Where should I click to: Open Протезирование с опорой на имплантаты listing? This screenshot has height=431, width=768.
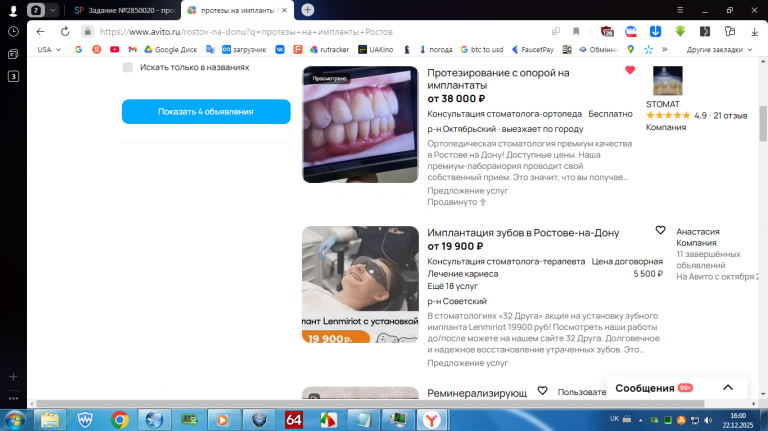(x=498, y=79)
